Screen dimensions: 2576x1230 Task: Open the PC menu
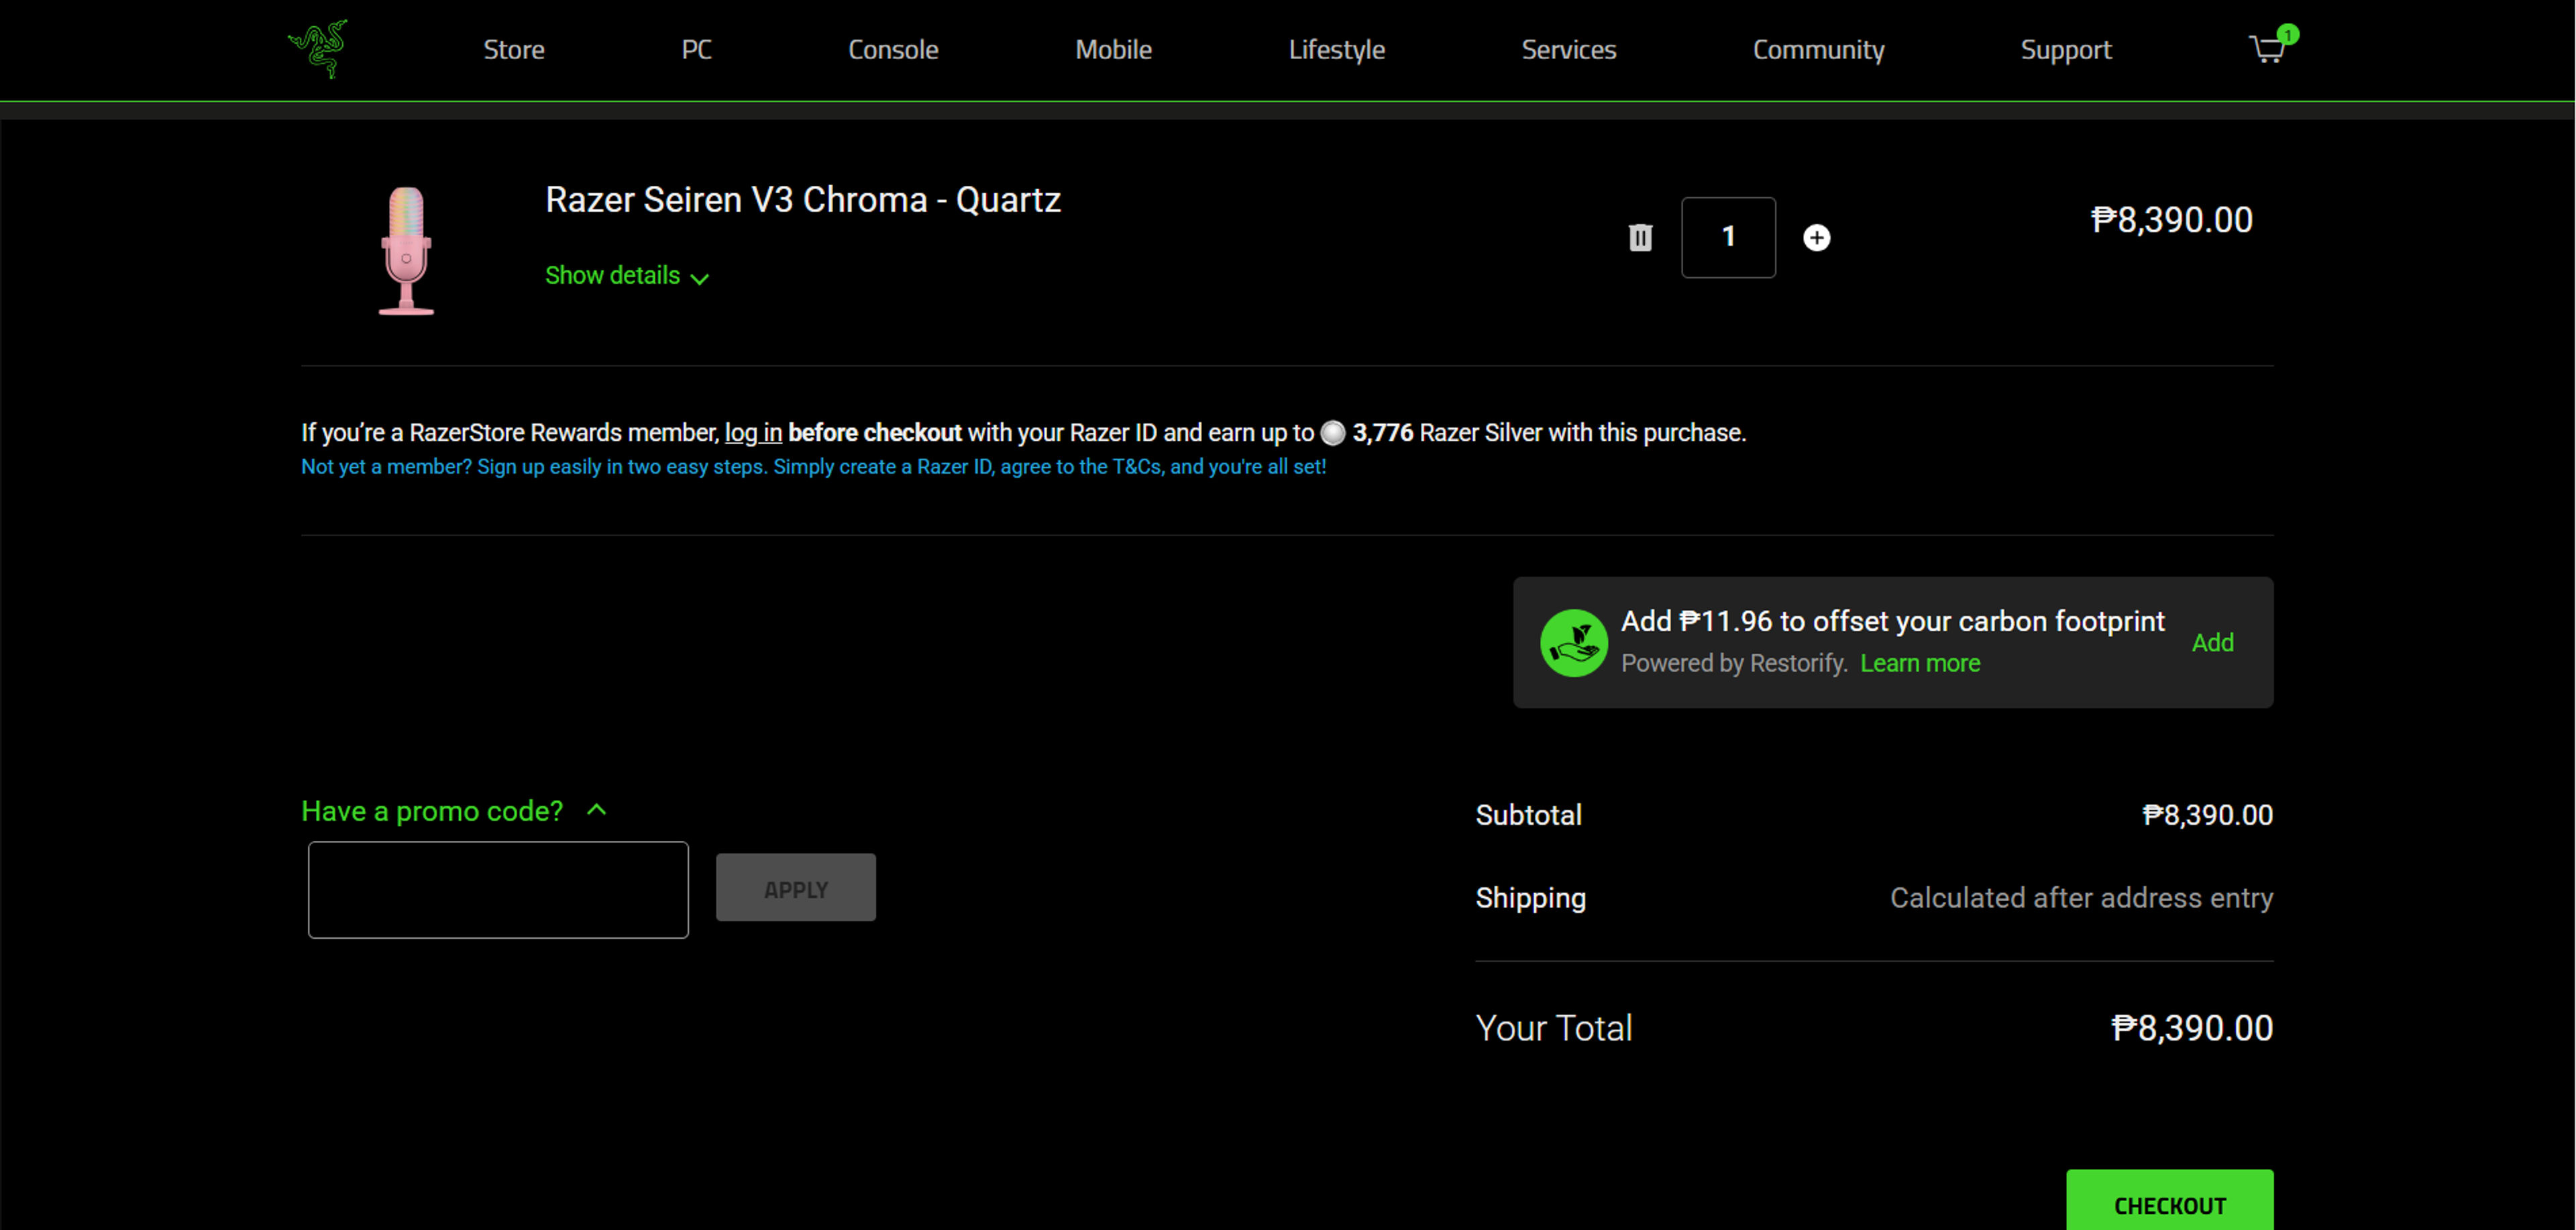point(696,49)
